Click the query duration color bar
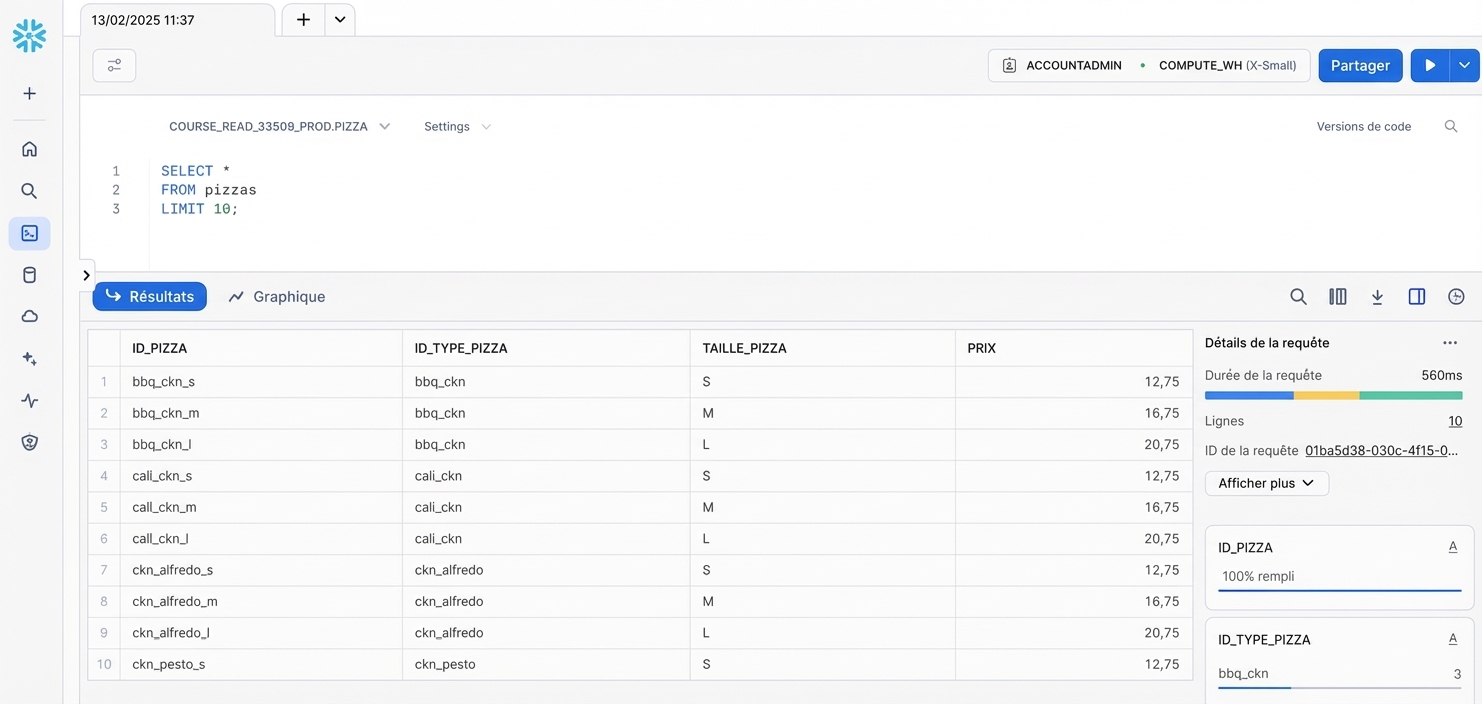This screenshot has width=1482, height=704. (1333, 396)
